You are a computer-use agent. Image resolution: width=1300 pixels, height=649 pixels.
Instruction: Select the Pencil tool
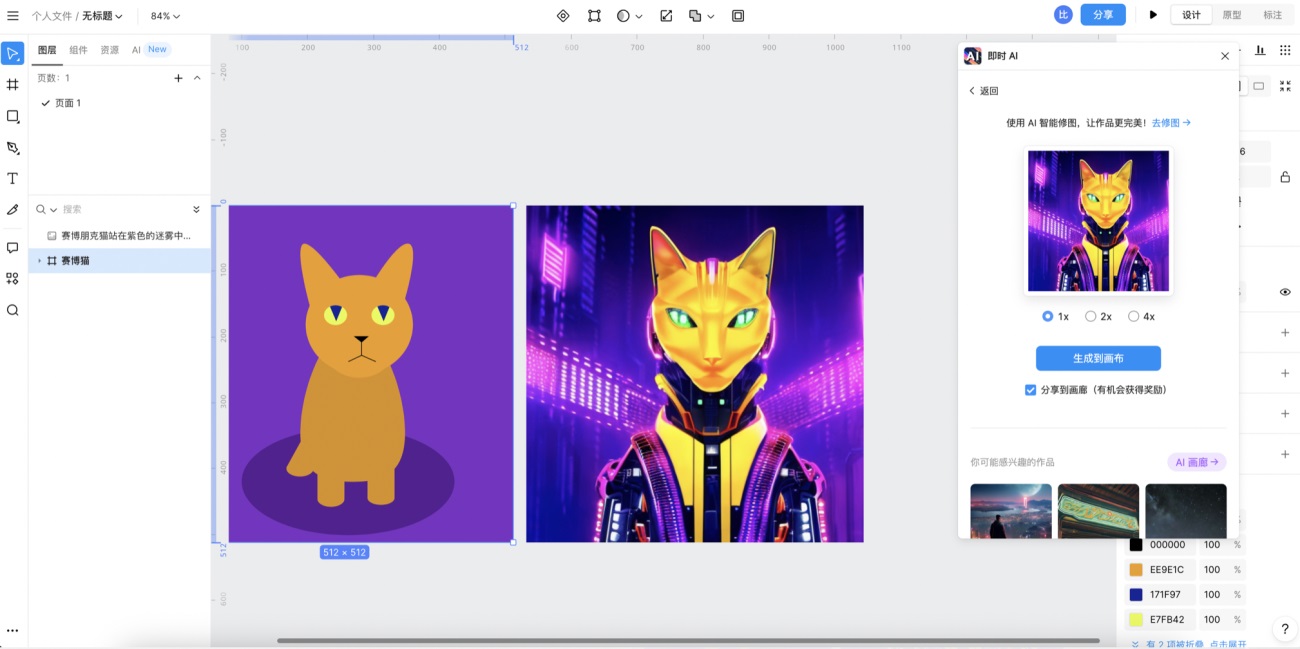tap(13, 210)
